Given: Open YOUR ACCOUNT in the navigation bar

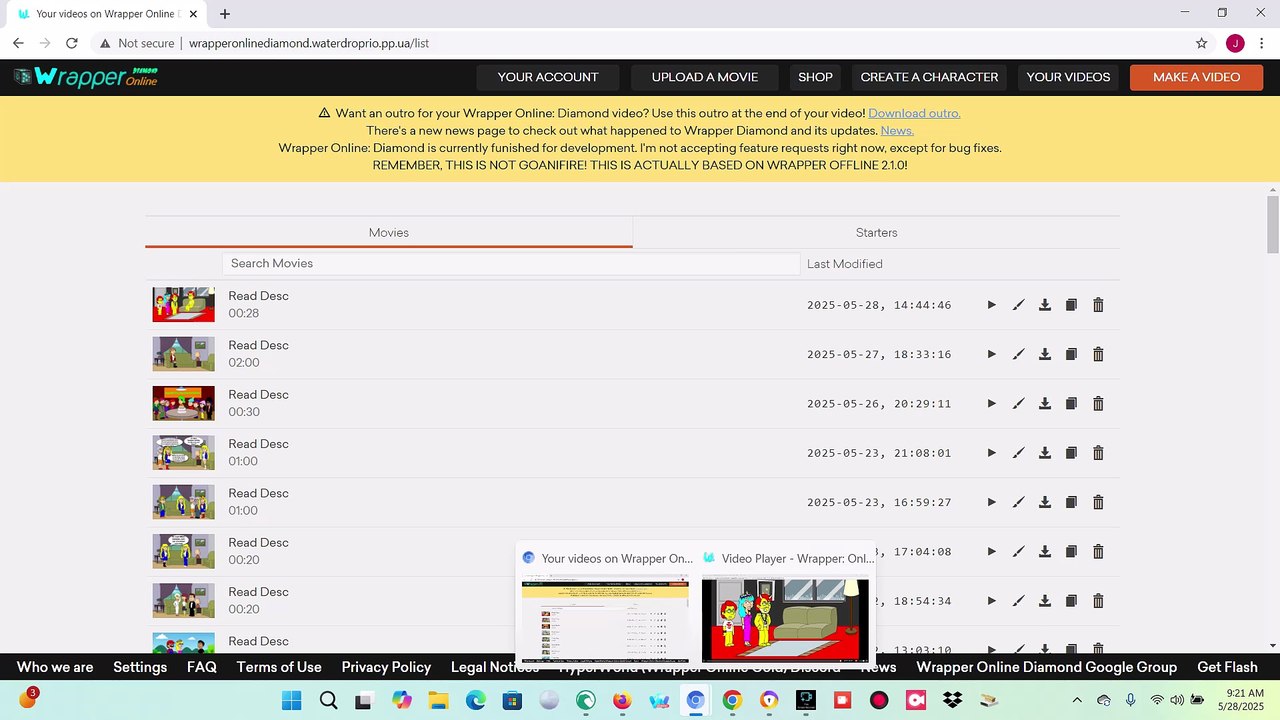Looking at the screenshot, I should pyautogui.click(x=548, y=77).
